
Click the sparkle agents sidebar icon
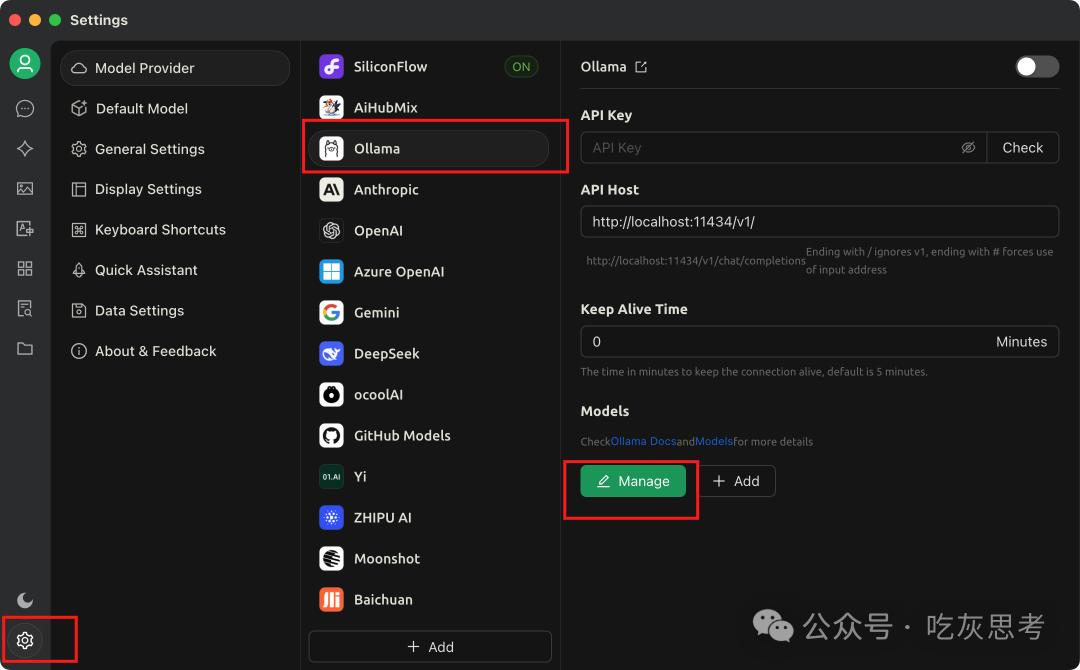point(25,149)
